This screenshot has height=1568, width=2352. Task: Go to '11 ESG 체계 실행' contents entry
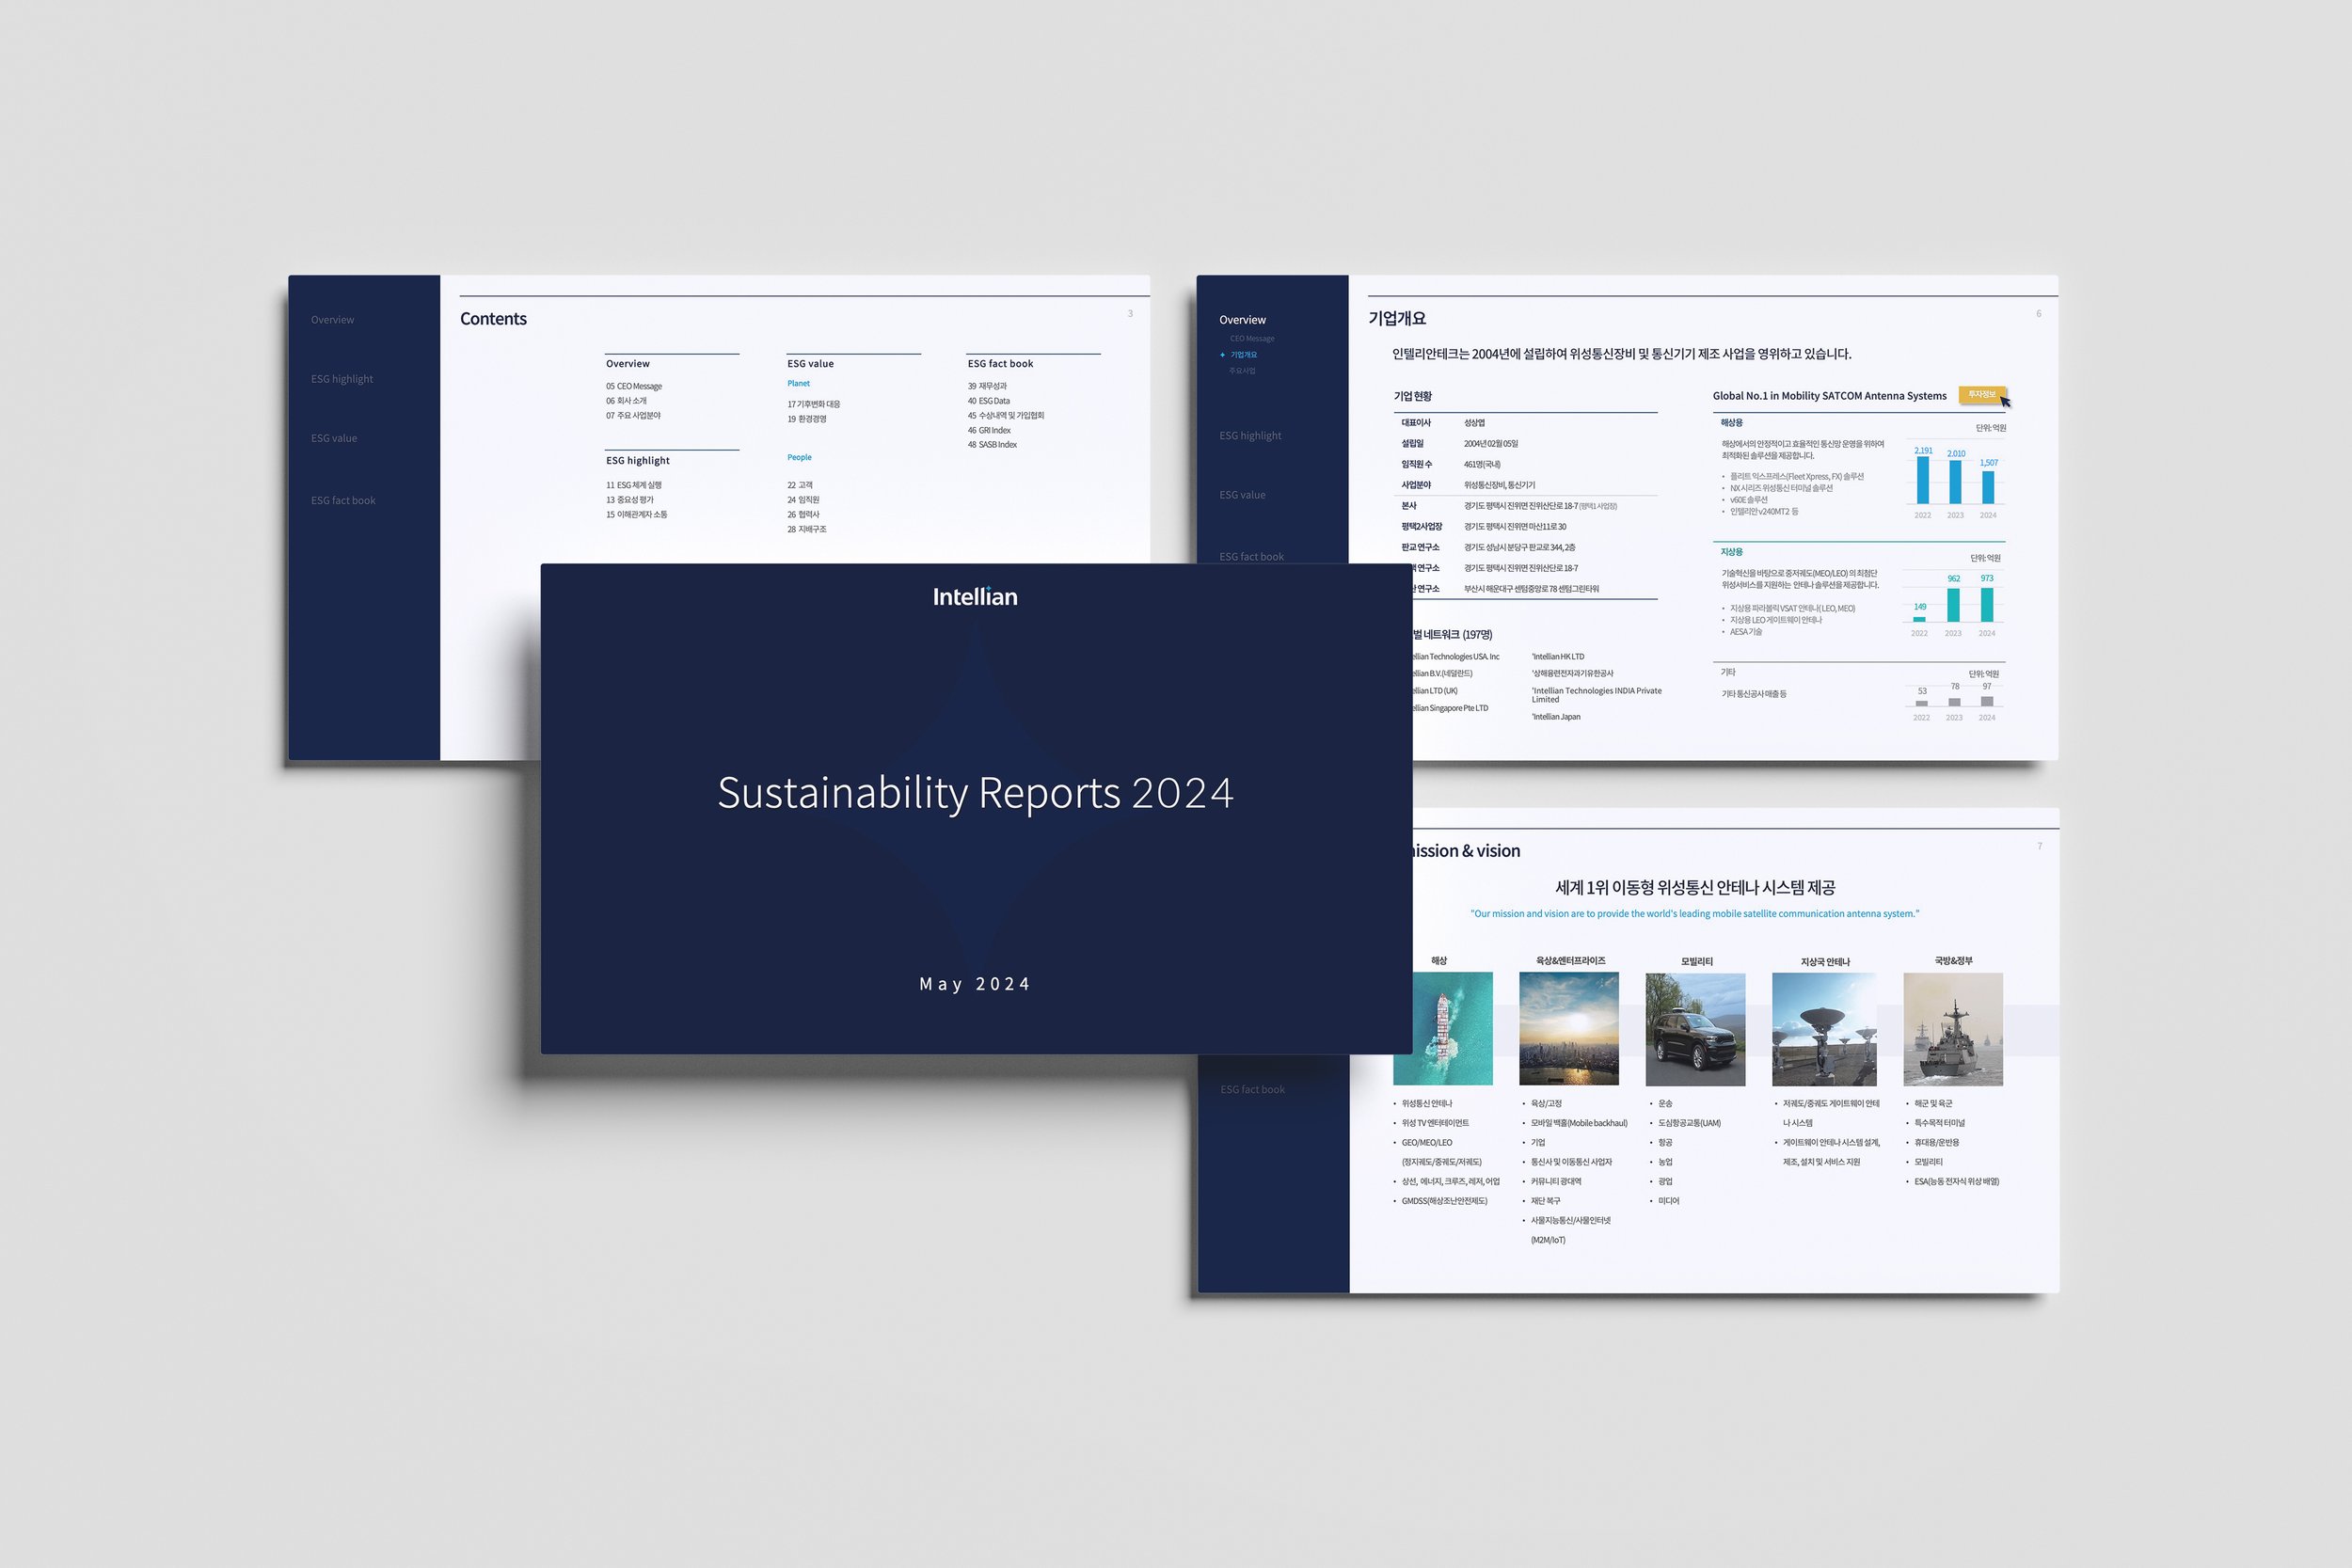(634, 485)
